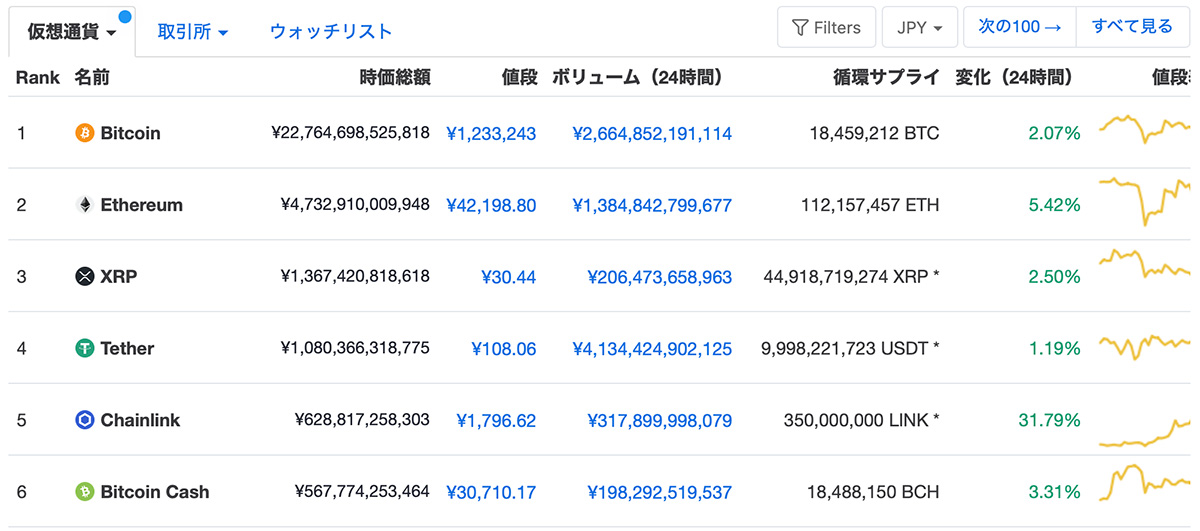1200x531 pixels.
Task: Click the Chainlink hexagon logo icon
Action: (85, 421)
